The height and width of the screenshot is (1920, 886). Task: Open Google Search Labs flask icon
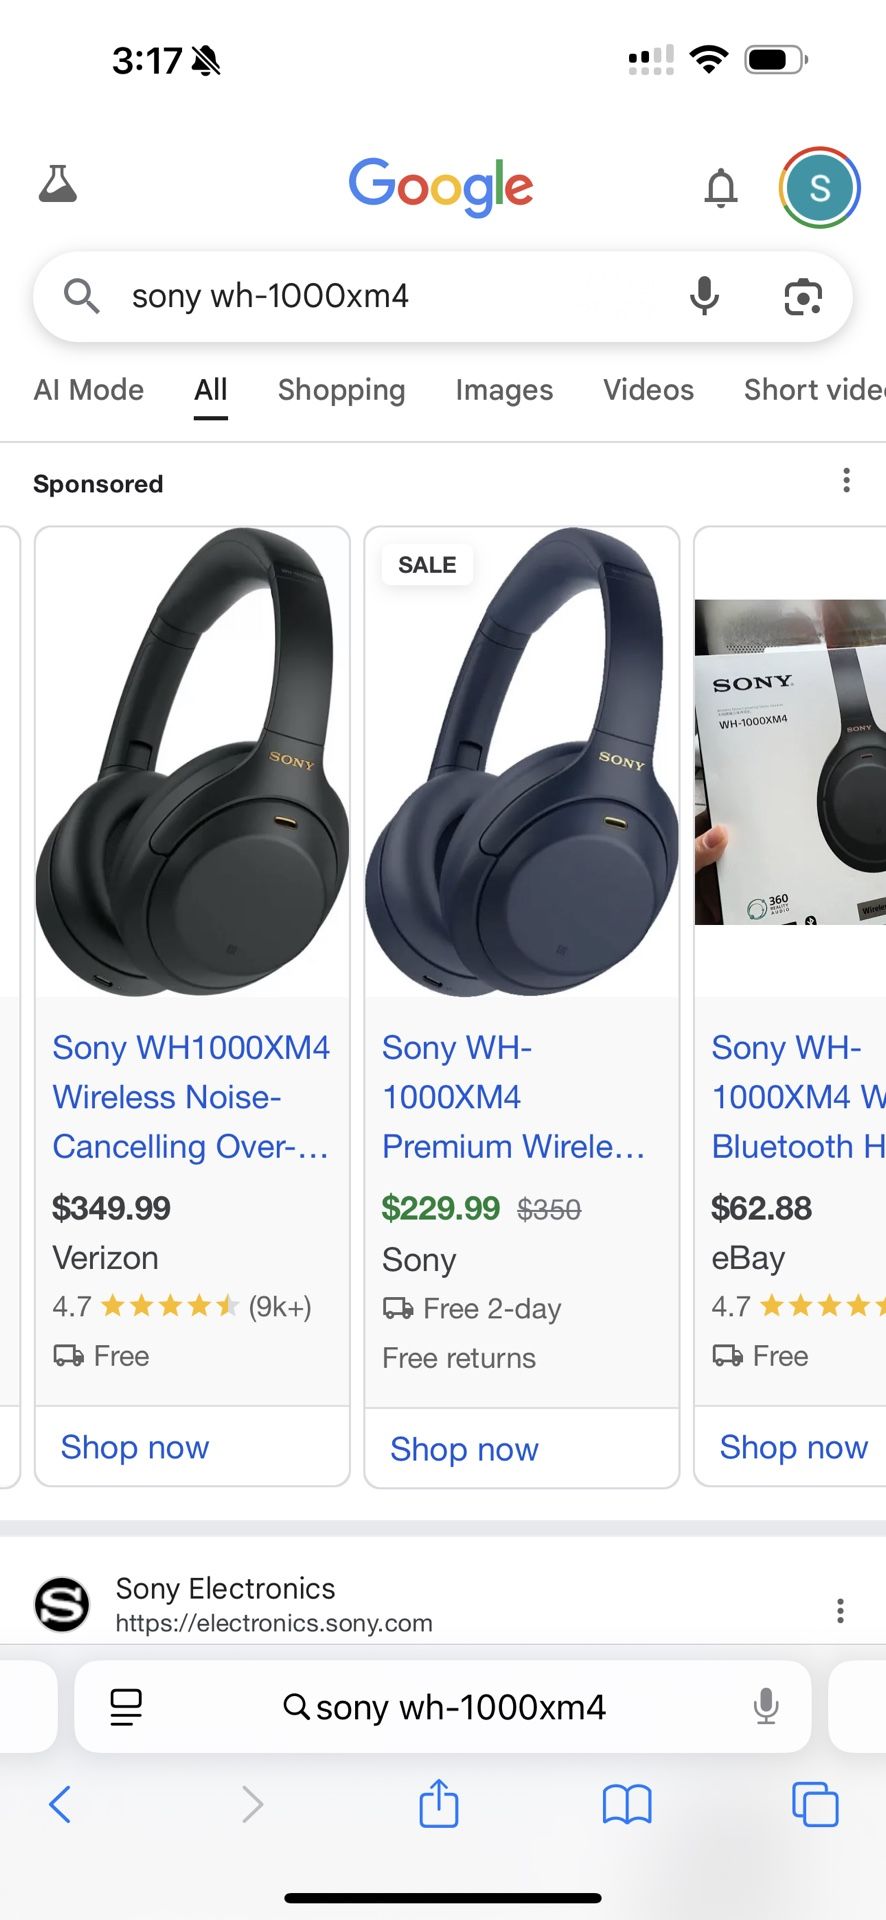pyautogui.click(x=58, y=185)
